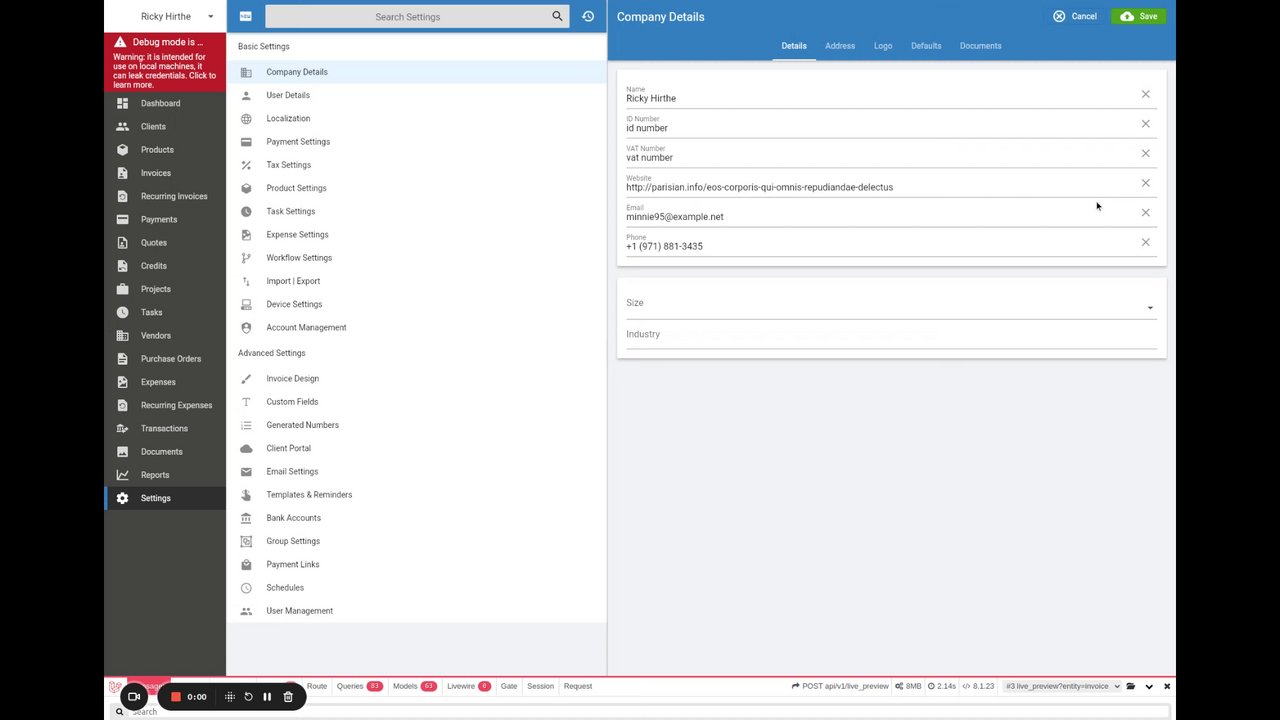
Task: Open the Session tab in debugbar
Action: pos(540,686)
